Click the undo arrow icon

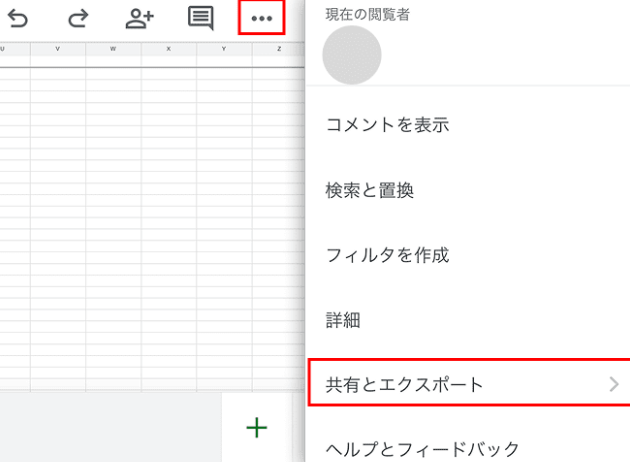18,18
